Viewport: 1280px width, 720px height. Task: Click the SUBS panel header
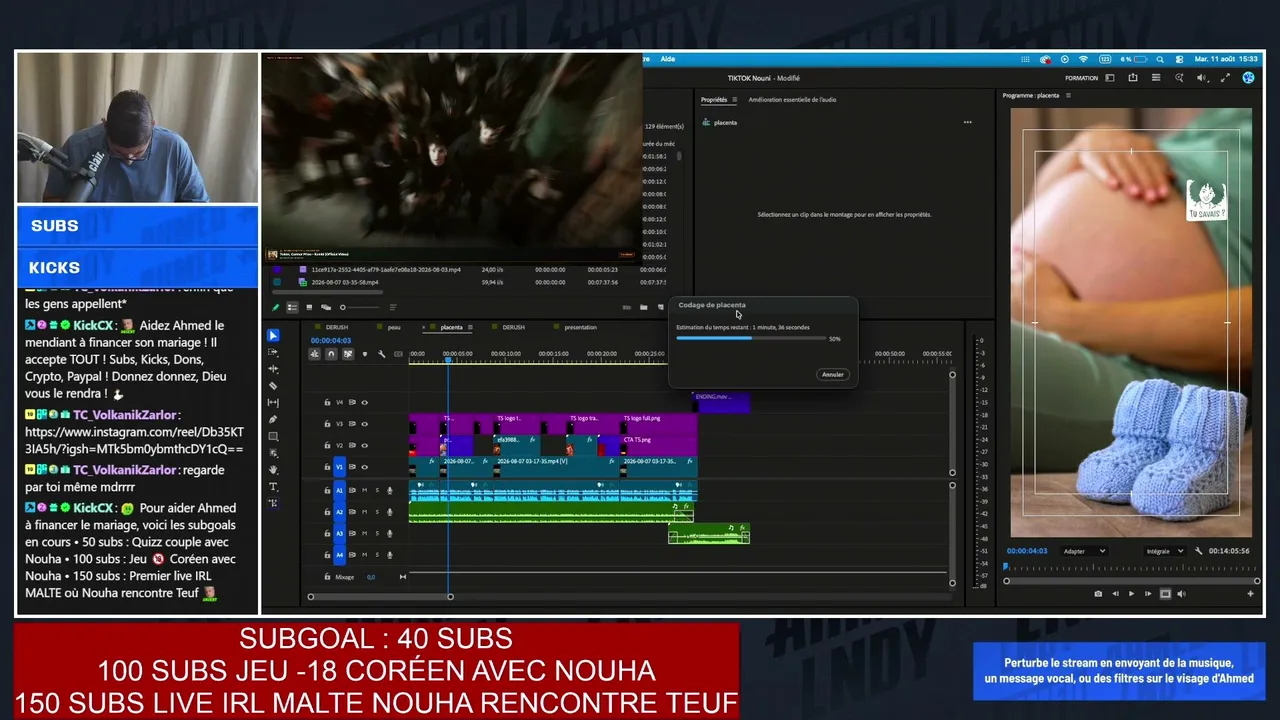coord(137,226)
